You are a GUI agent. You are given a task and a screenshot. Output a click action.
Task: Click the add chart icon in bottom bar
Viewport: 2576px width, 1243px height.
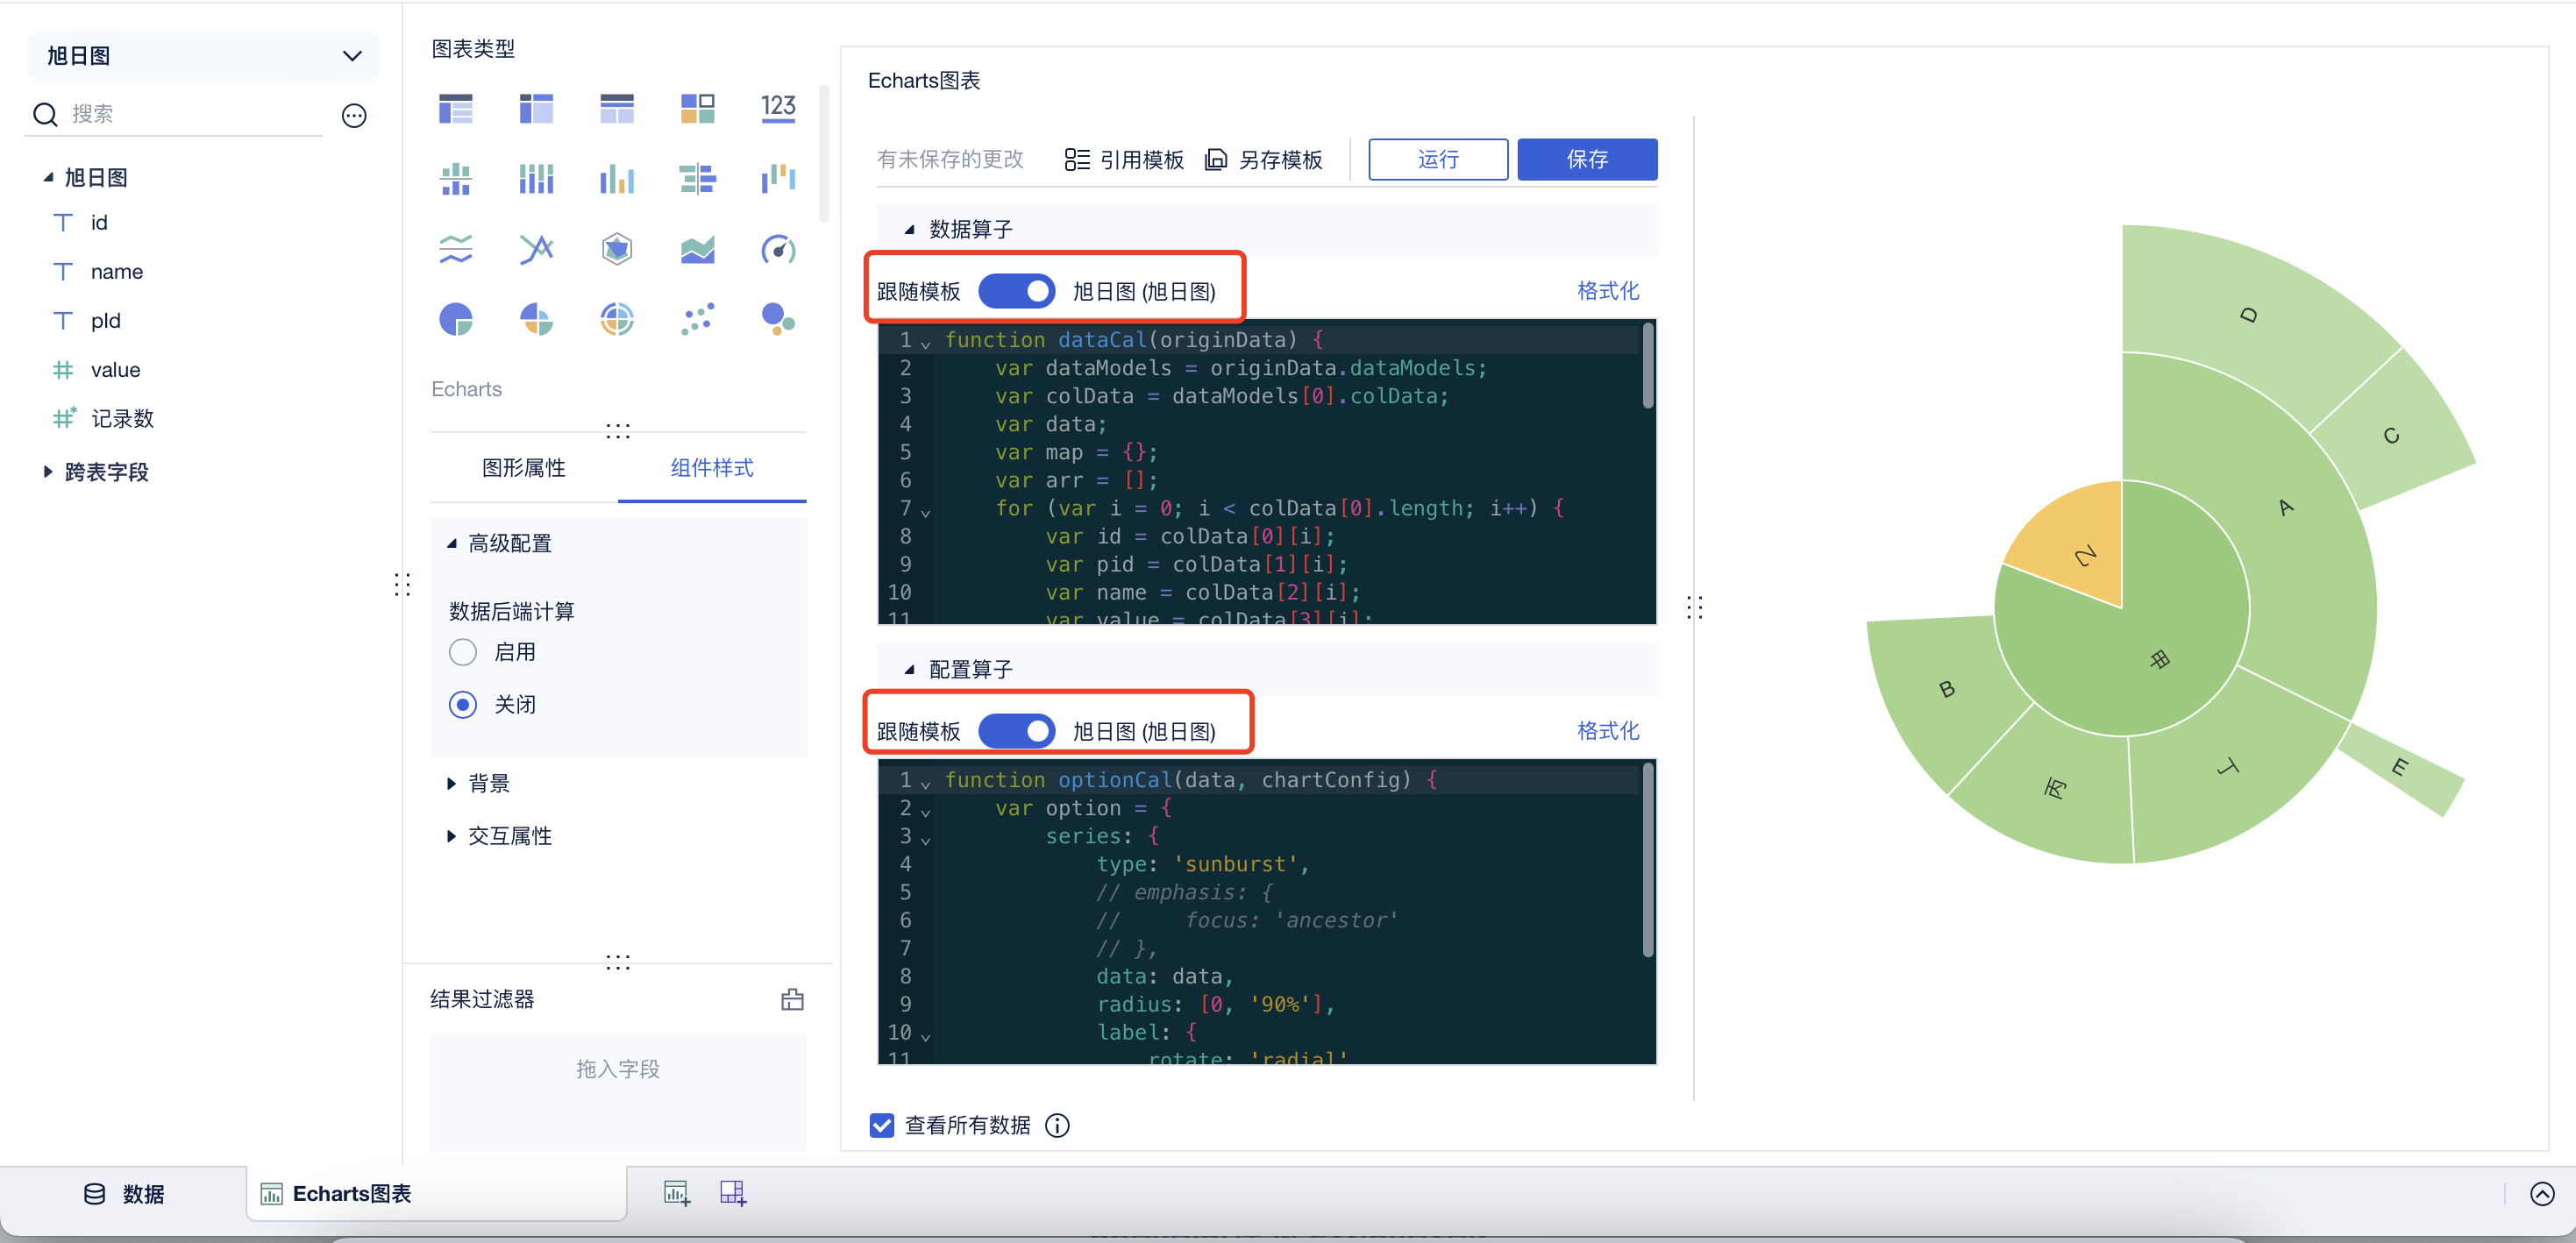[677, 1193]
